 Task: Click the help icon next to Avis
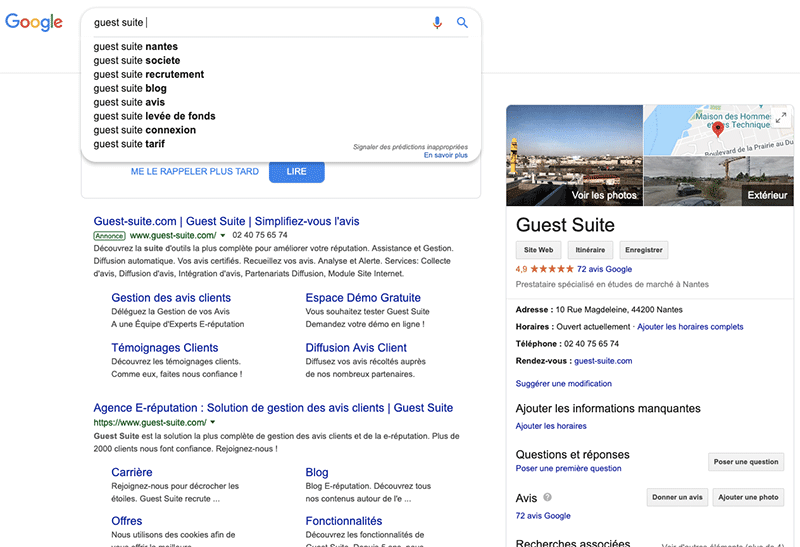tap(547, 497)
